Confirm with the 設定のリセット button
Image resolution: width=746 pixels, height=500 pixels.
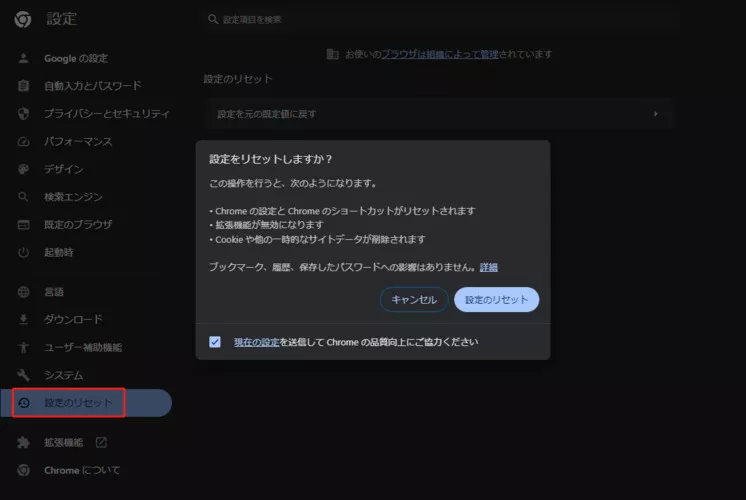(496, 300)
